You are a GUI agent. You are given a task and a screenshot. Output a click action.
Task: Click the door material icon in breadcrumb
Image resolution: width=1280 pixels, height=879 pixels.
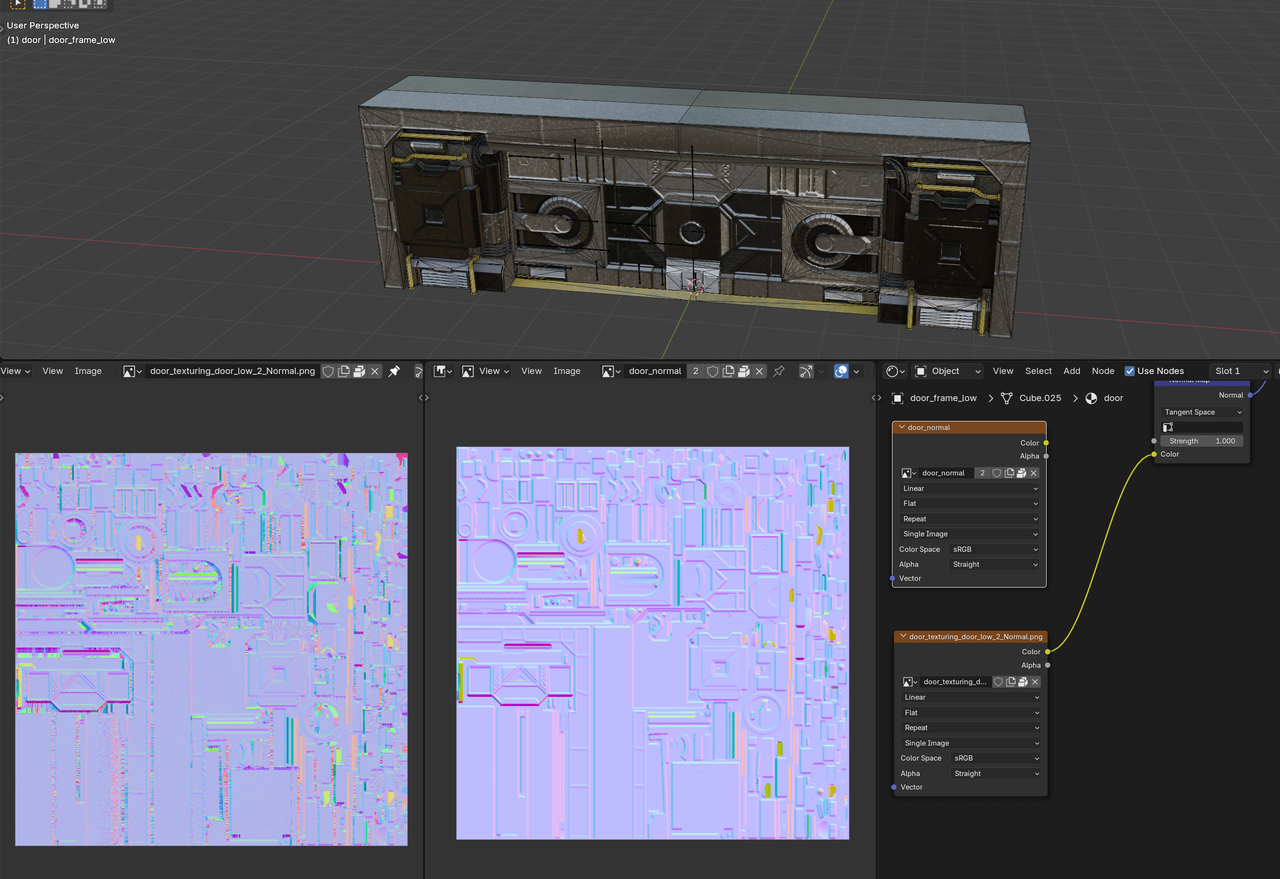pos(1091,398)
